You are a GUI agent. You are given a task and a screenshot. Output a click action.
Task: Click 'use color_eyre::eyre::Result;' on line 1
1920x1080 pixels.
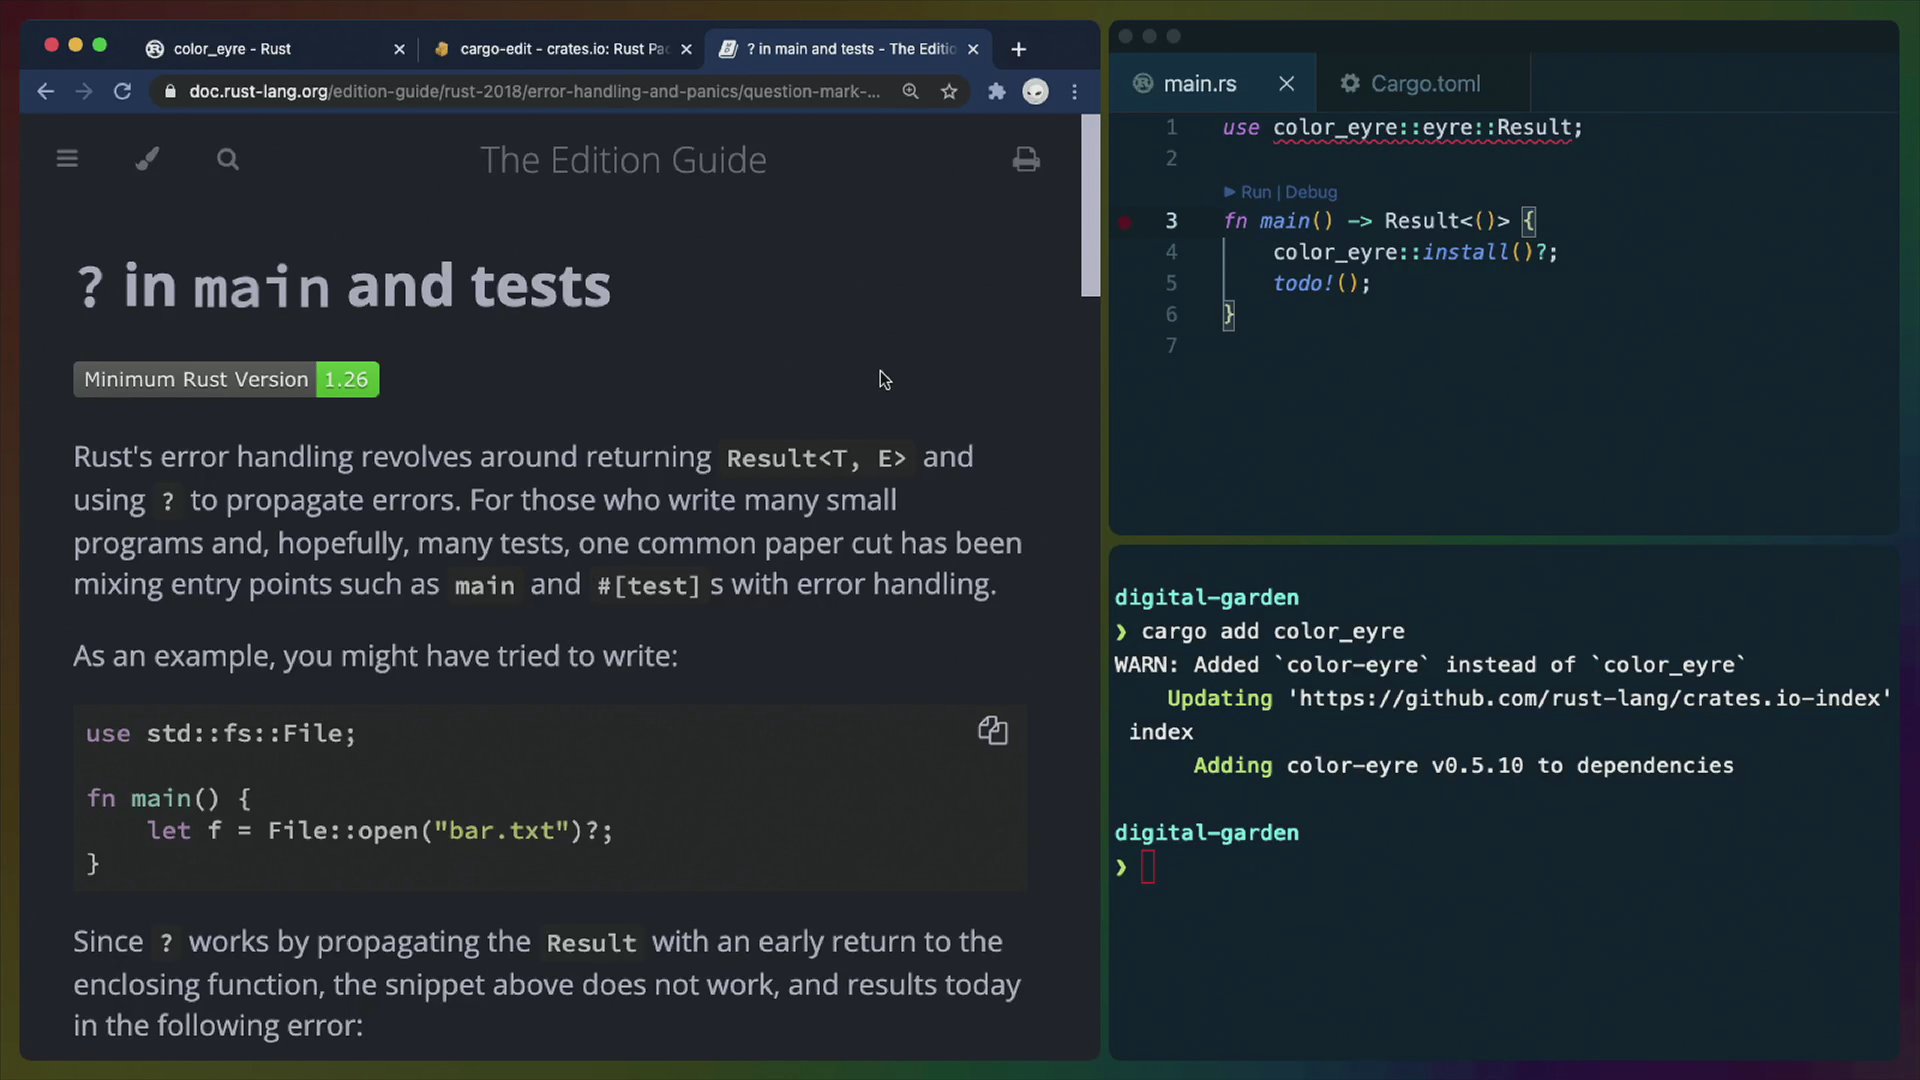click(1402, 128)
